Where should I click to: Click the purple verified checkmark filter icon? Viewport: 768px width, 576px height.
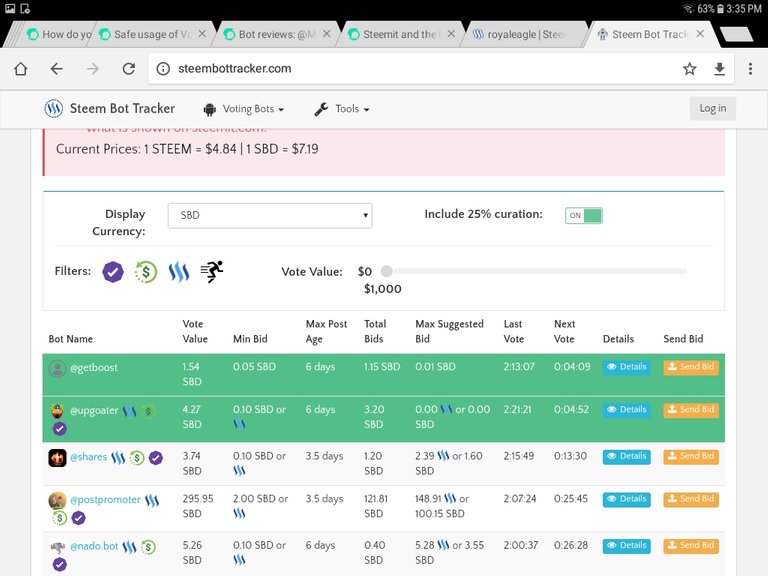(113, 271)
